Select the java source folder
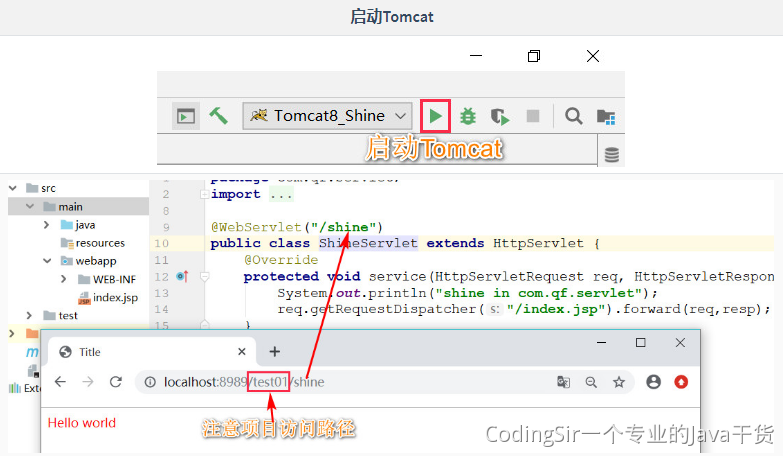This screenshot has height=456, width=783. [x=78, y=225]
